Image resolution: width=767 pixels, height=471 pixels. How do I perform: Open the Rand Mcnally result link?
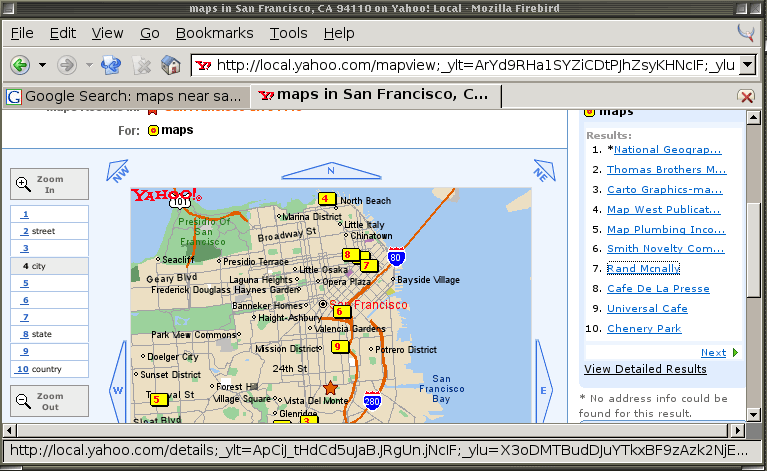click(643, 269)
